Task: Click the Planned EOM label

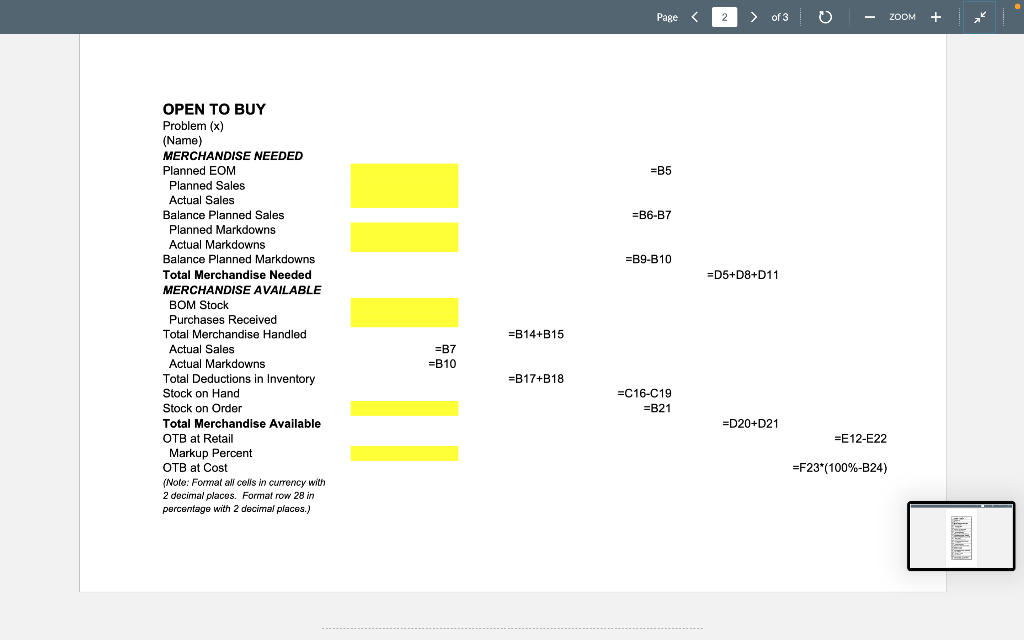Action: tap(199, 170)
